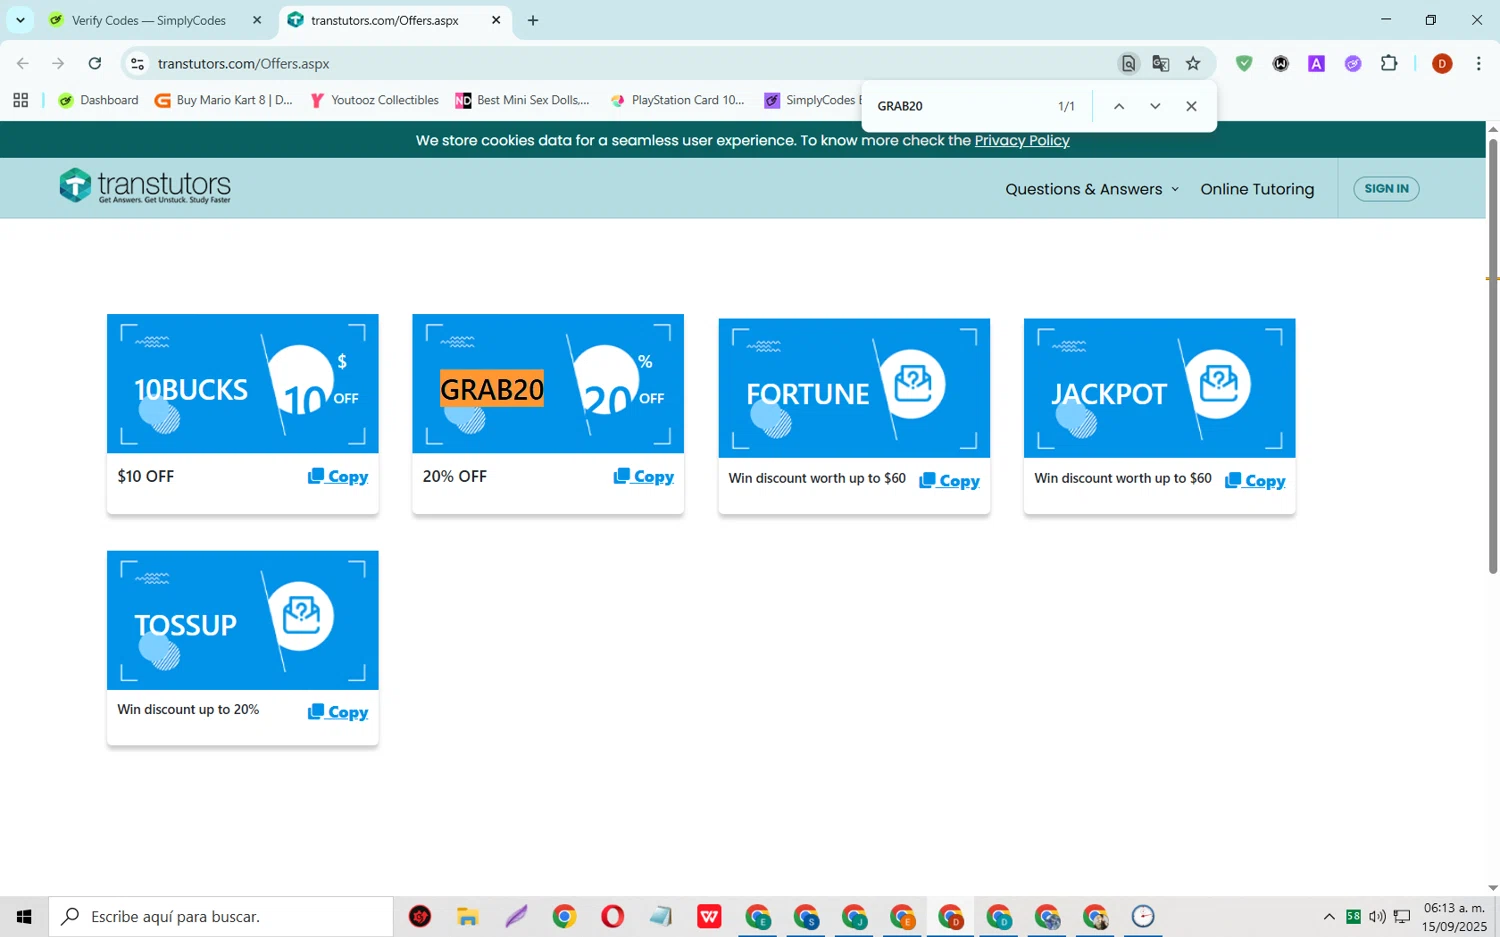View site information icon
1500x937 pixels.
click(x=138, y=63)
